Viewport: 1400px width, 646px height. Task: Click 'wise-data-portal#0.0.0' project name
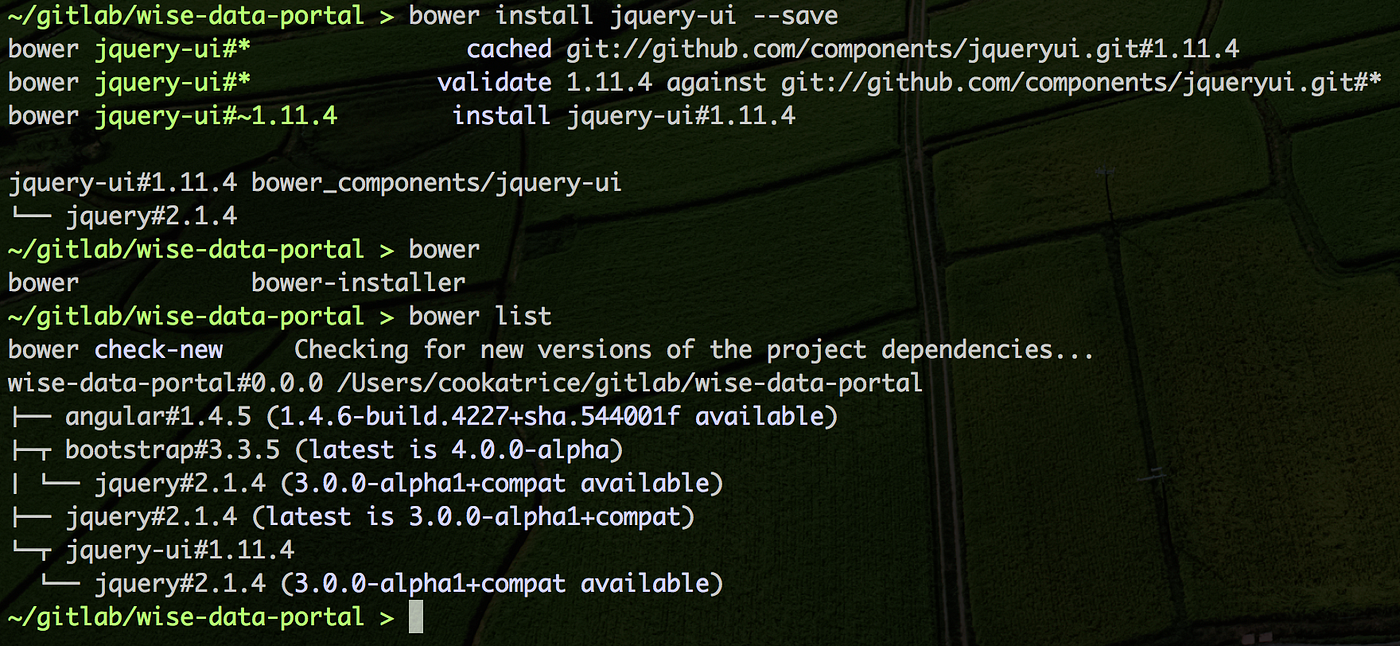165,383
